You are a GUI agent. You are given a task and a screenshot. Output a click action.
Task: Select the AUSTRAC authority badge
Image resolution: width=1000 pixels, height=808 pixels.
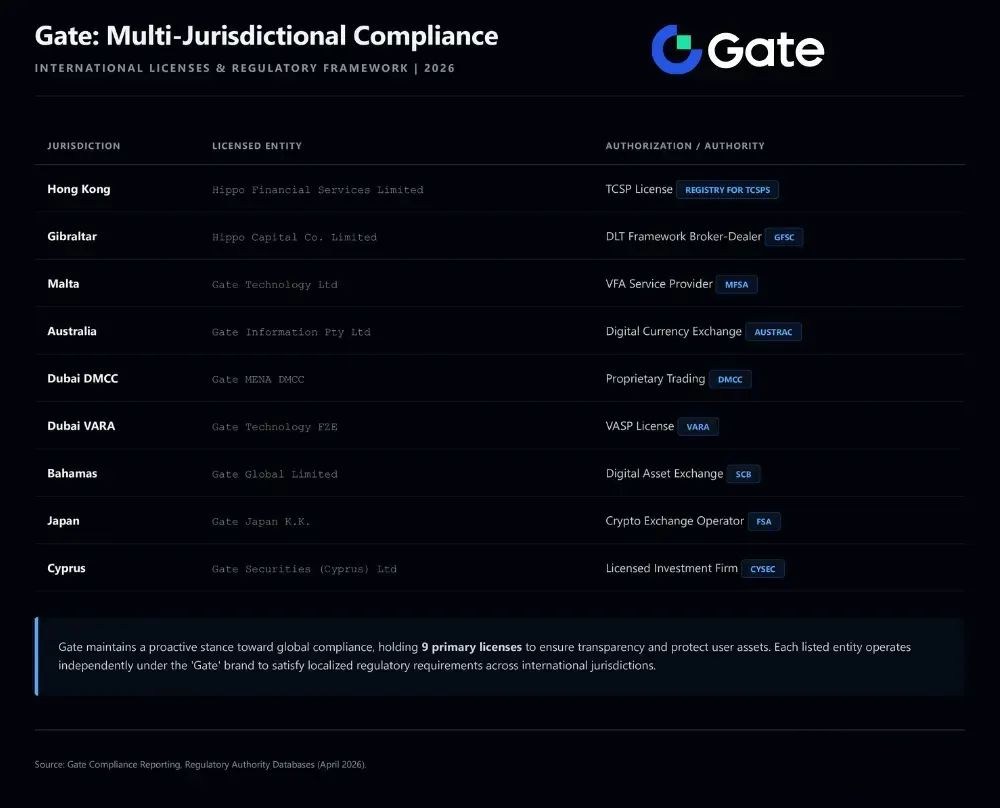(773, 332)
